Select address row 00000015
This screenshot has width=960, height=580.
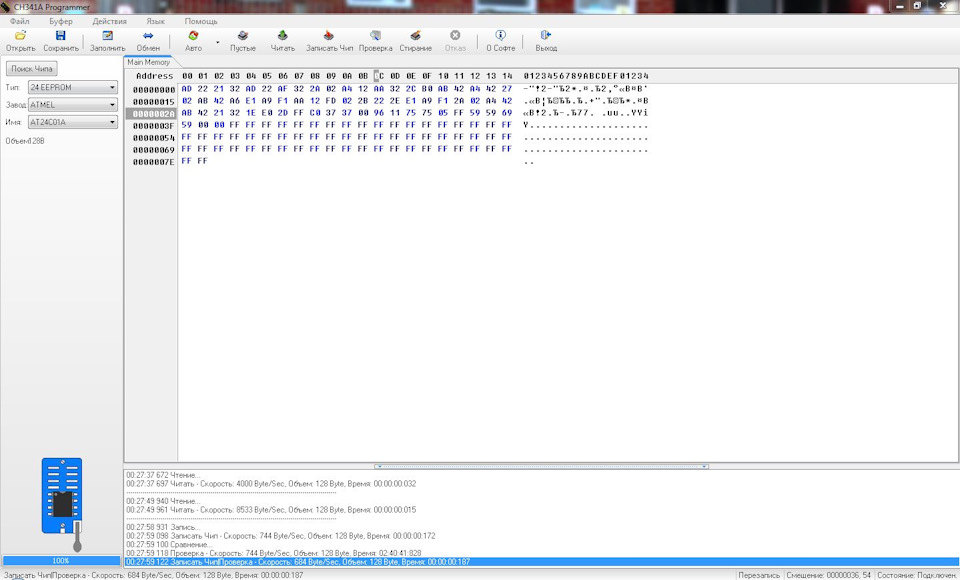[x=153, y=102]
